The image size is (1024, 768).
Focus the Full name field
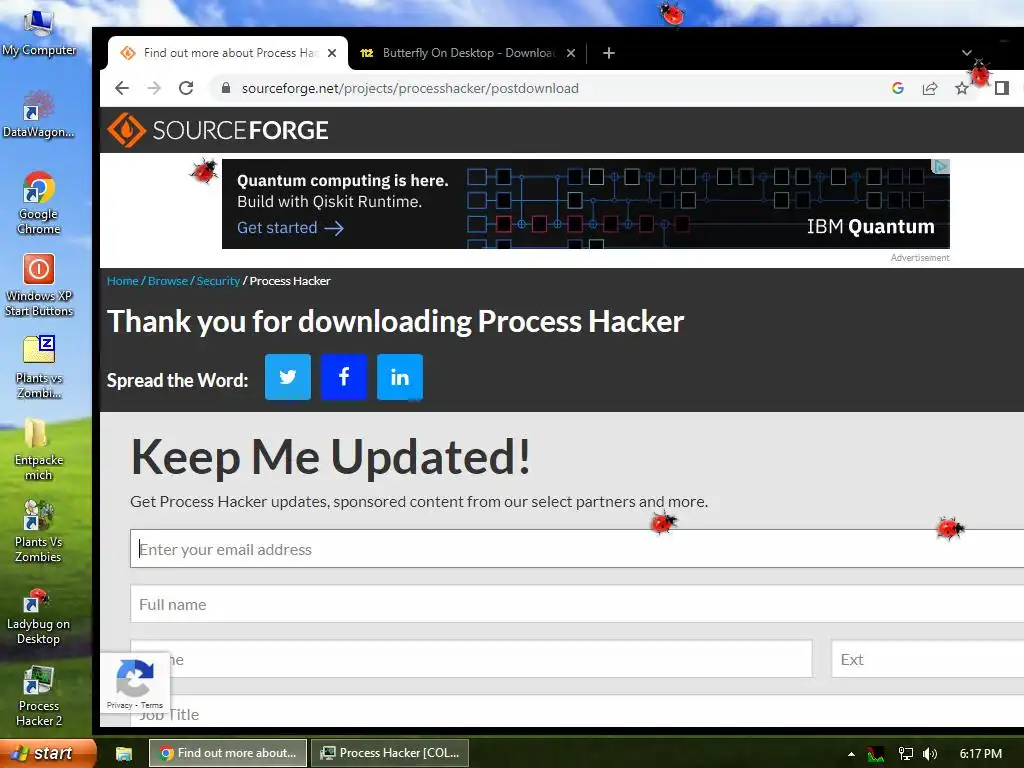(x=577, y=604)
